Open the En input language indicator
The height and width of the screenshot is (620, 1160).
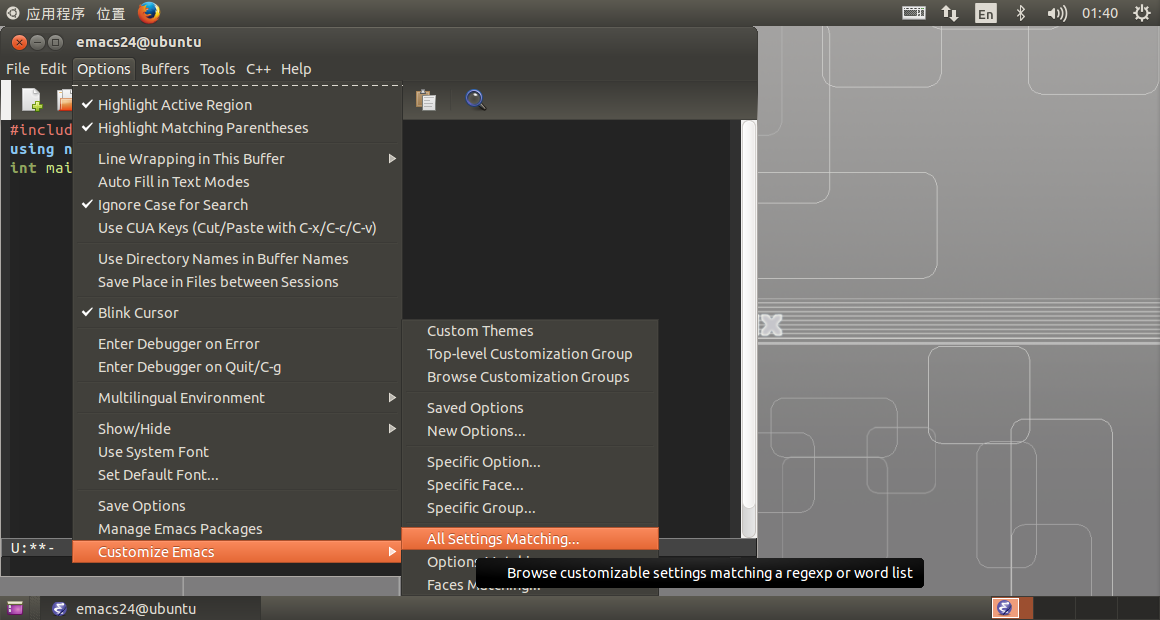(x=985, y=13)
